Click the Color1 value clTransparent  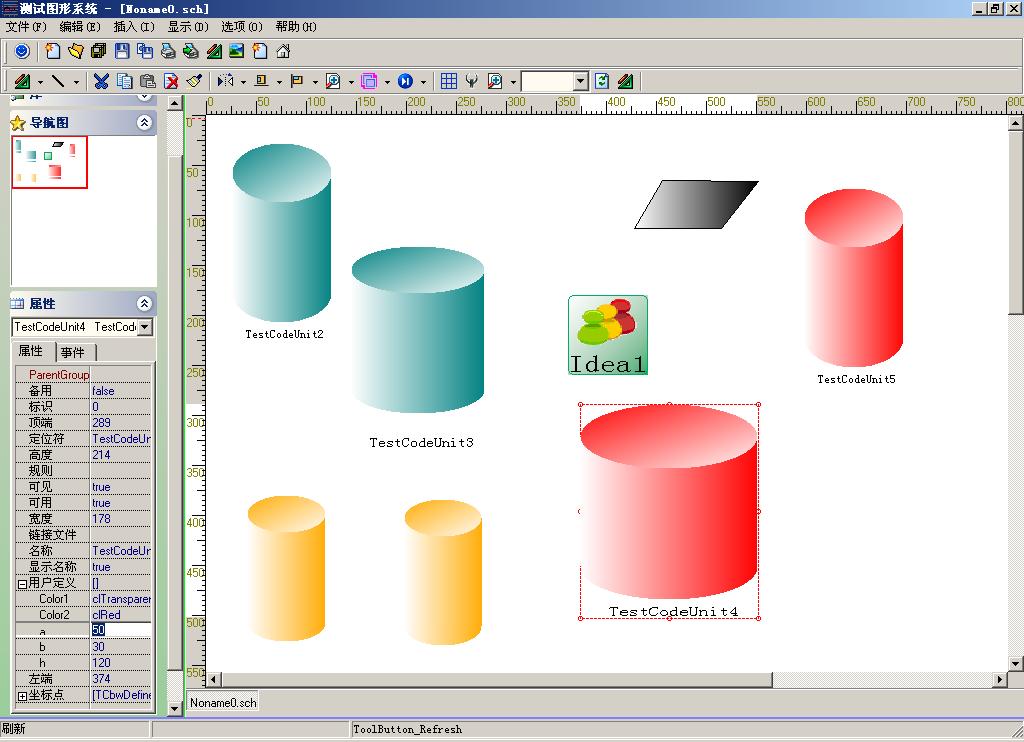pos(121,599)
